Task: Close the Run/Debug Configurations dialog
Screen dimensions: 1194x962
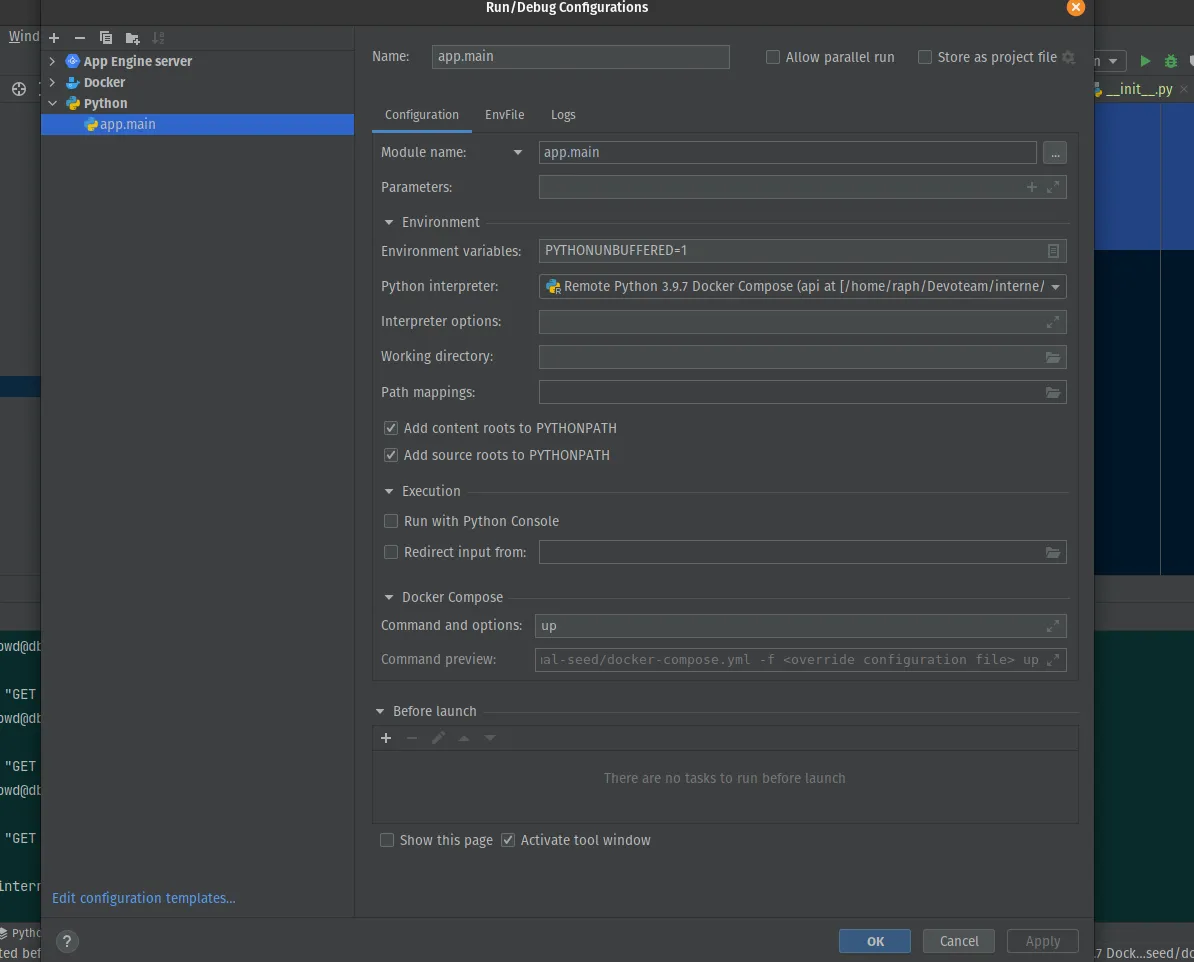Action: (x=1075, y=8)
